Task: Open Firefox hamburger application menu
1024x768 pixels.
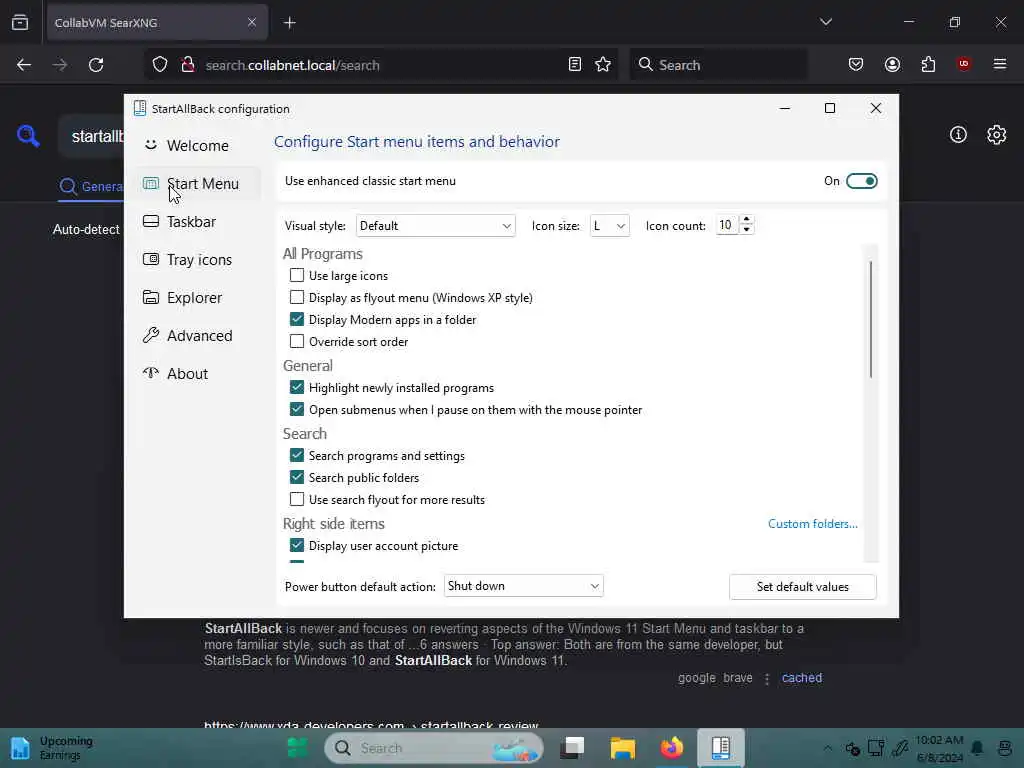Action: click(1000, 64)
